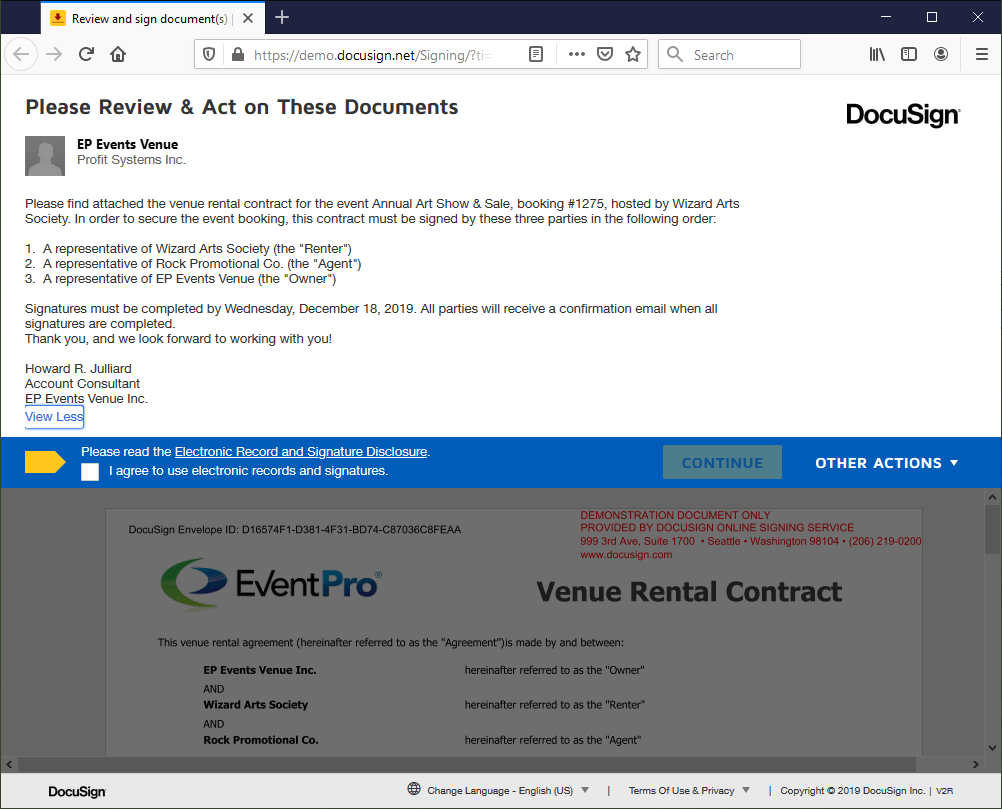Click in the URL address bar
Screen dimensions: 1002x809
tap(373, 55)
